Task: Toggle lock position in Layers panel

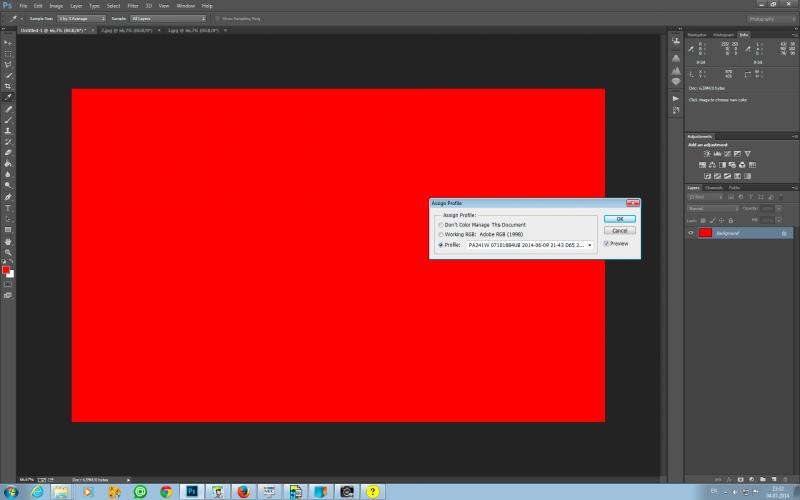Action: [x=721, y=220]
